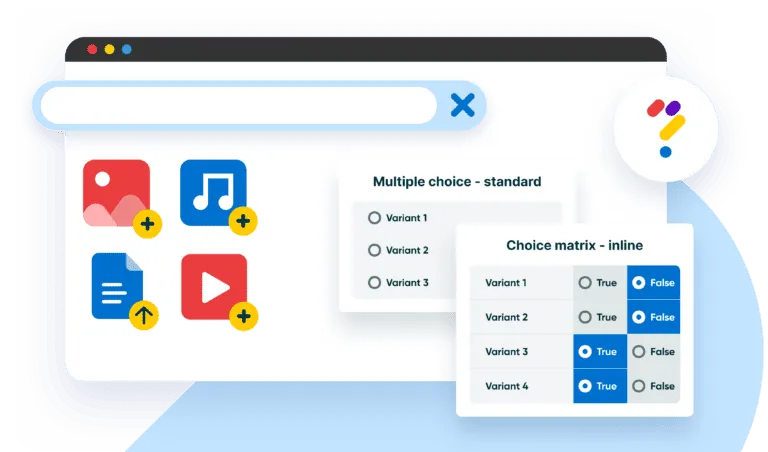This screenshot has width=768, height=452.
Task: Choose True for Variant 3 in matrix
Action: pos(600,351)
